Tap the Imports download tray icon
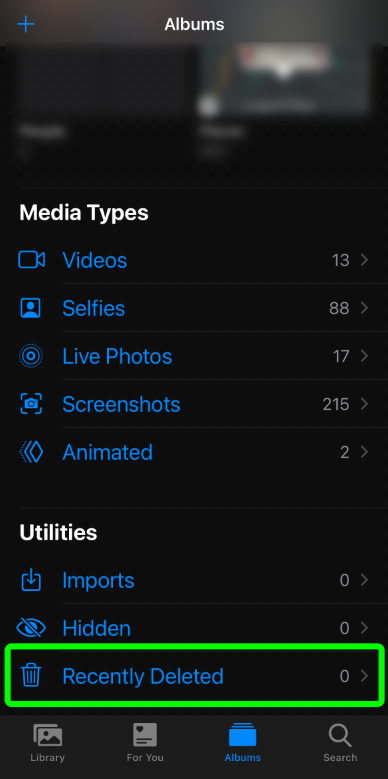Screen dimensions: 388x779 coord(31,580)
